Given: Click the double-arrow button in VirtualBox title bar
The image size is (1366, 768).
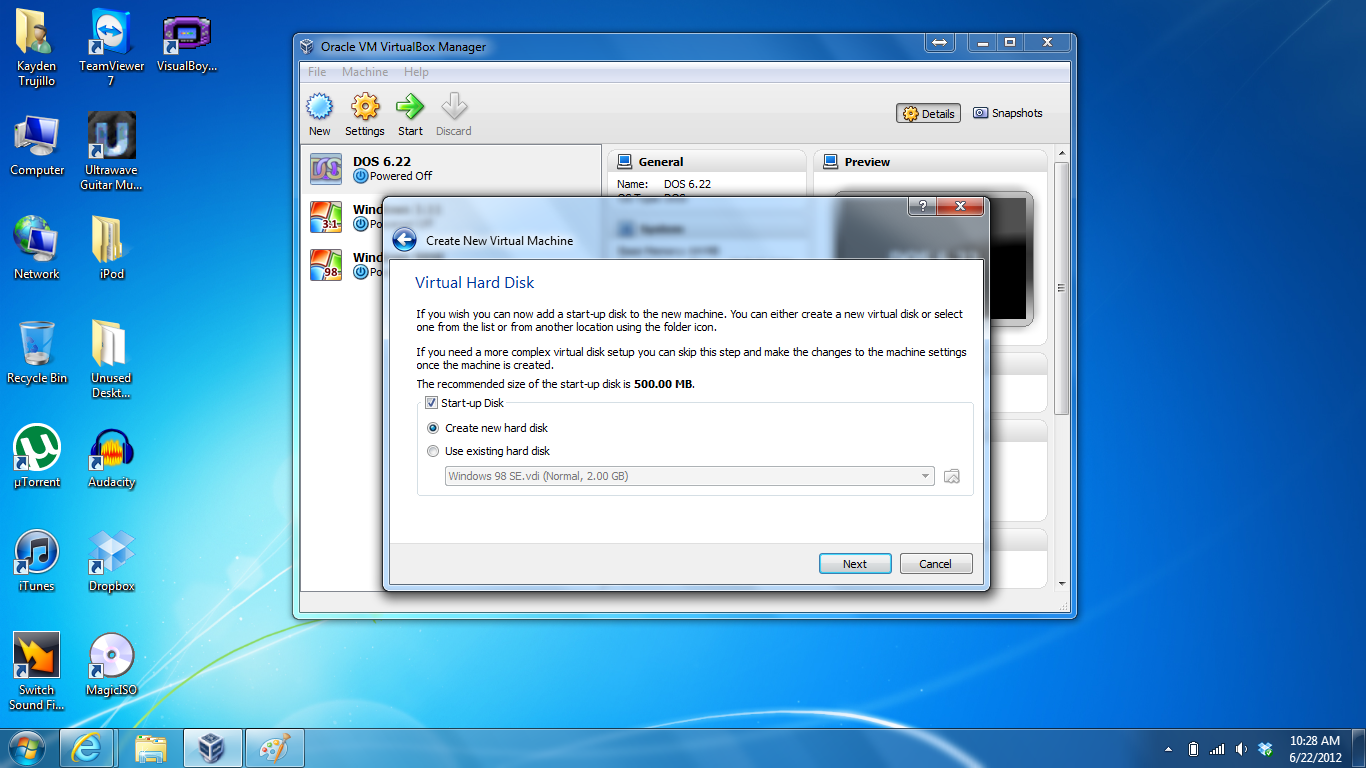Looking at the screenshot, I should tap(939, 43).
